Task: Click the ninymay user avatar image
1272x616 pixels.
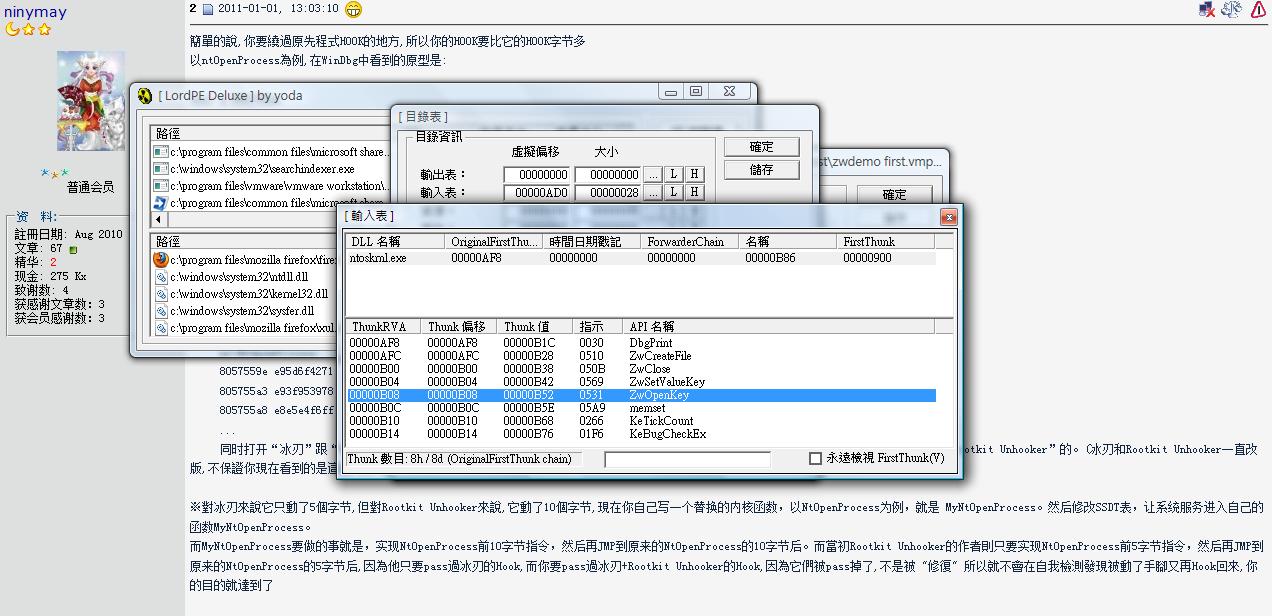Action: click(x=92, y=103)
